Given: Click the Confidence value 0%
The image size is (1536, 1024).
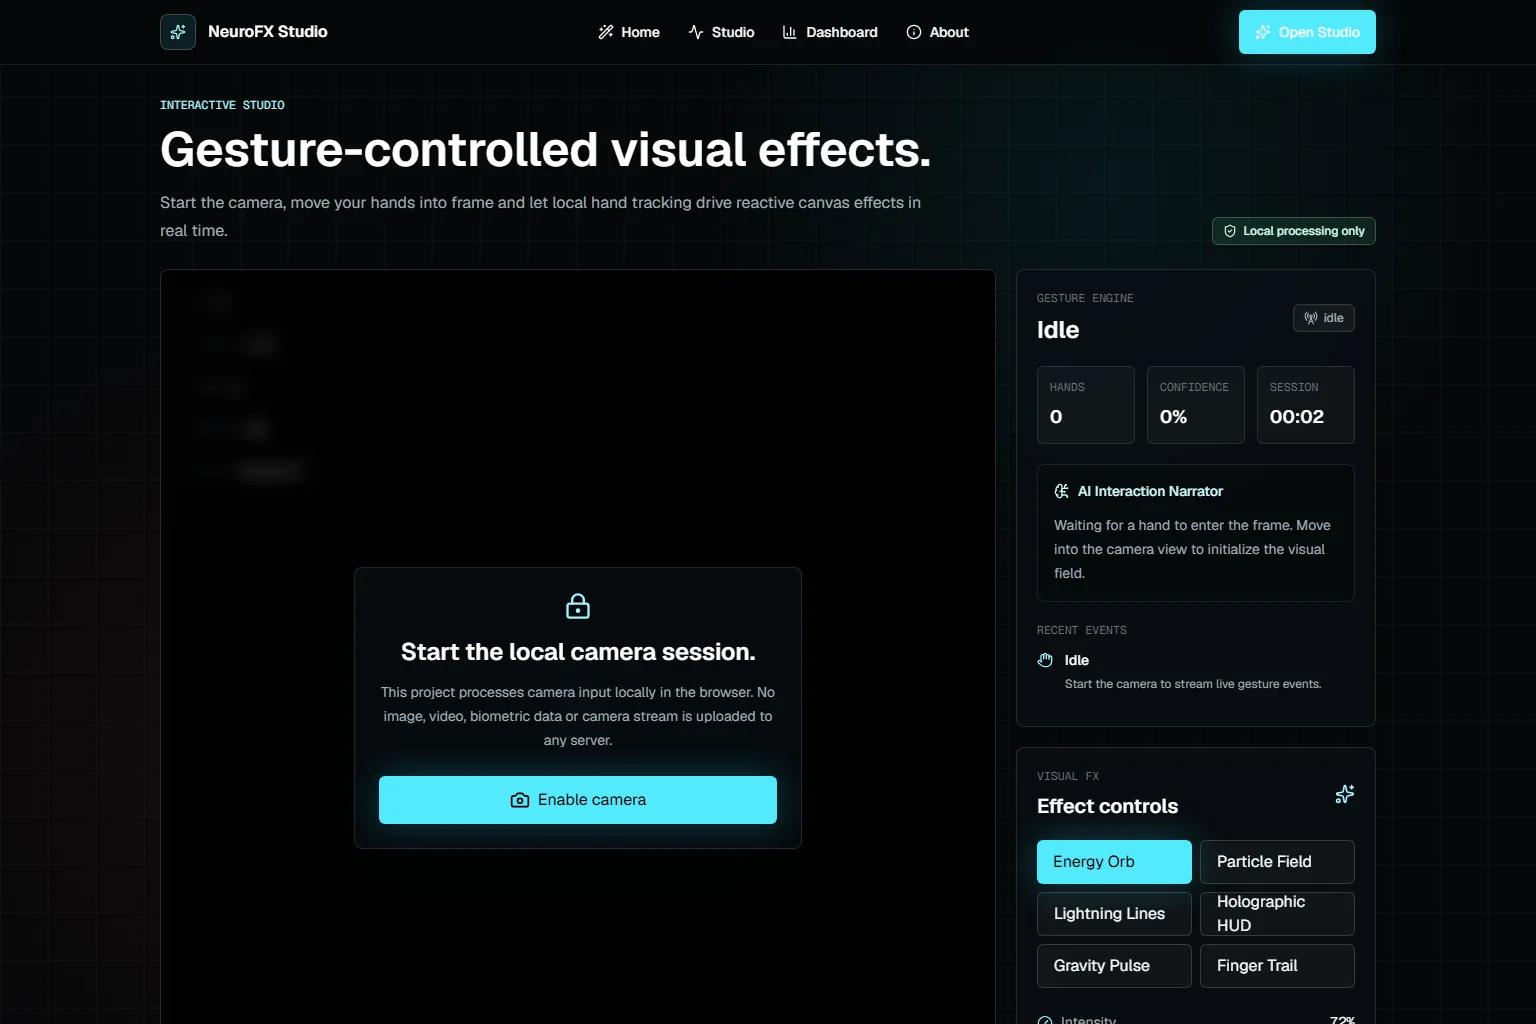Looking at the screenshot, I should (1174, 417).
